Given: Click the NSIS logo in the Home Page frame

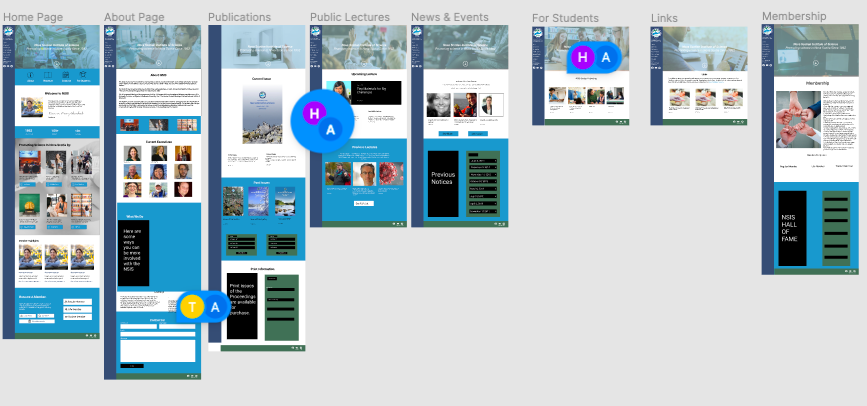Looking at the screenshot, I should [8, 35].
